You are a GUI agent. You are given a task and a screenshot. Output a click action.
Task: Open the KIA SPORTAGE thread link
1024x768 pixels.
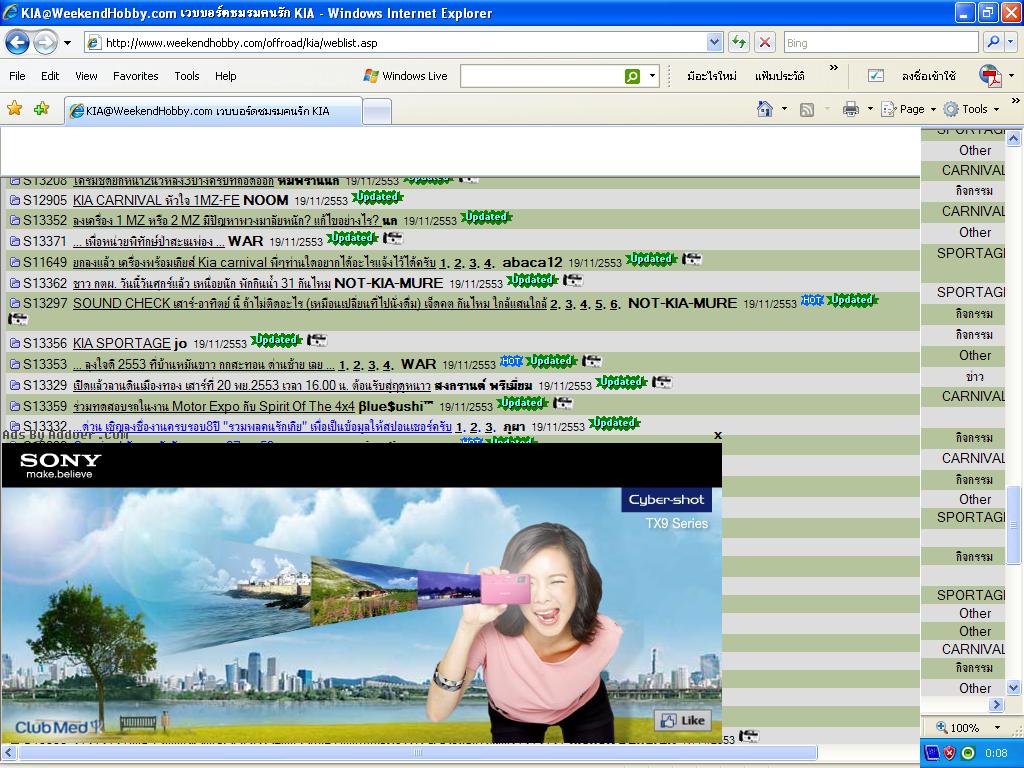click(x=121, y=343)
